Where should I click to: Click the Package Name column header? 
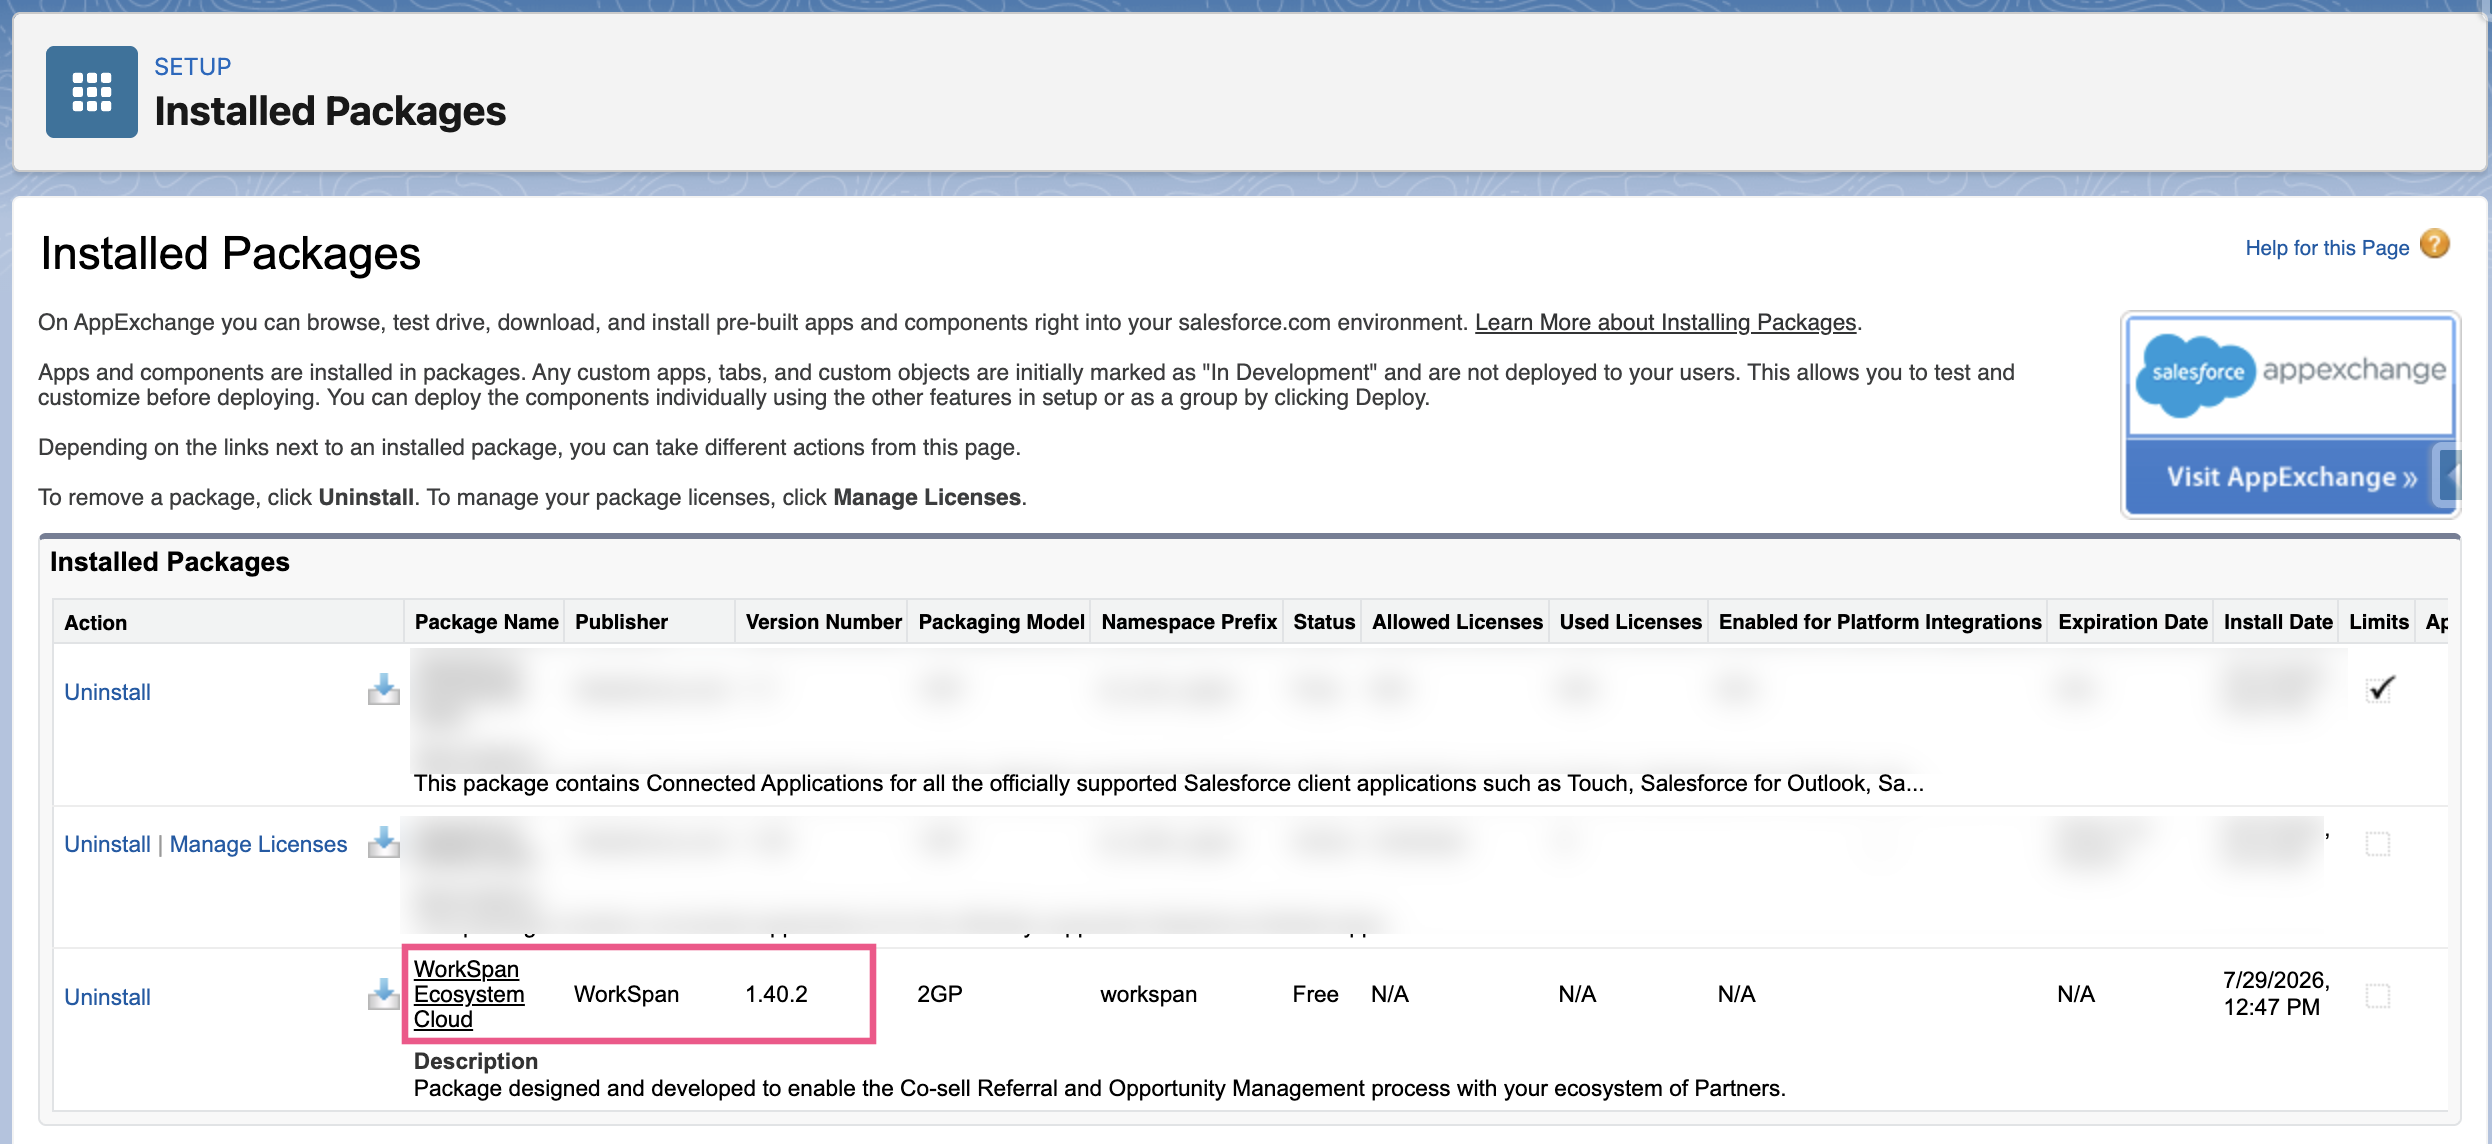486,622
